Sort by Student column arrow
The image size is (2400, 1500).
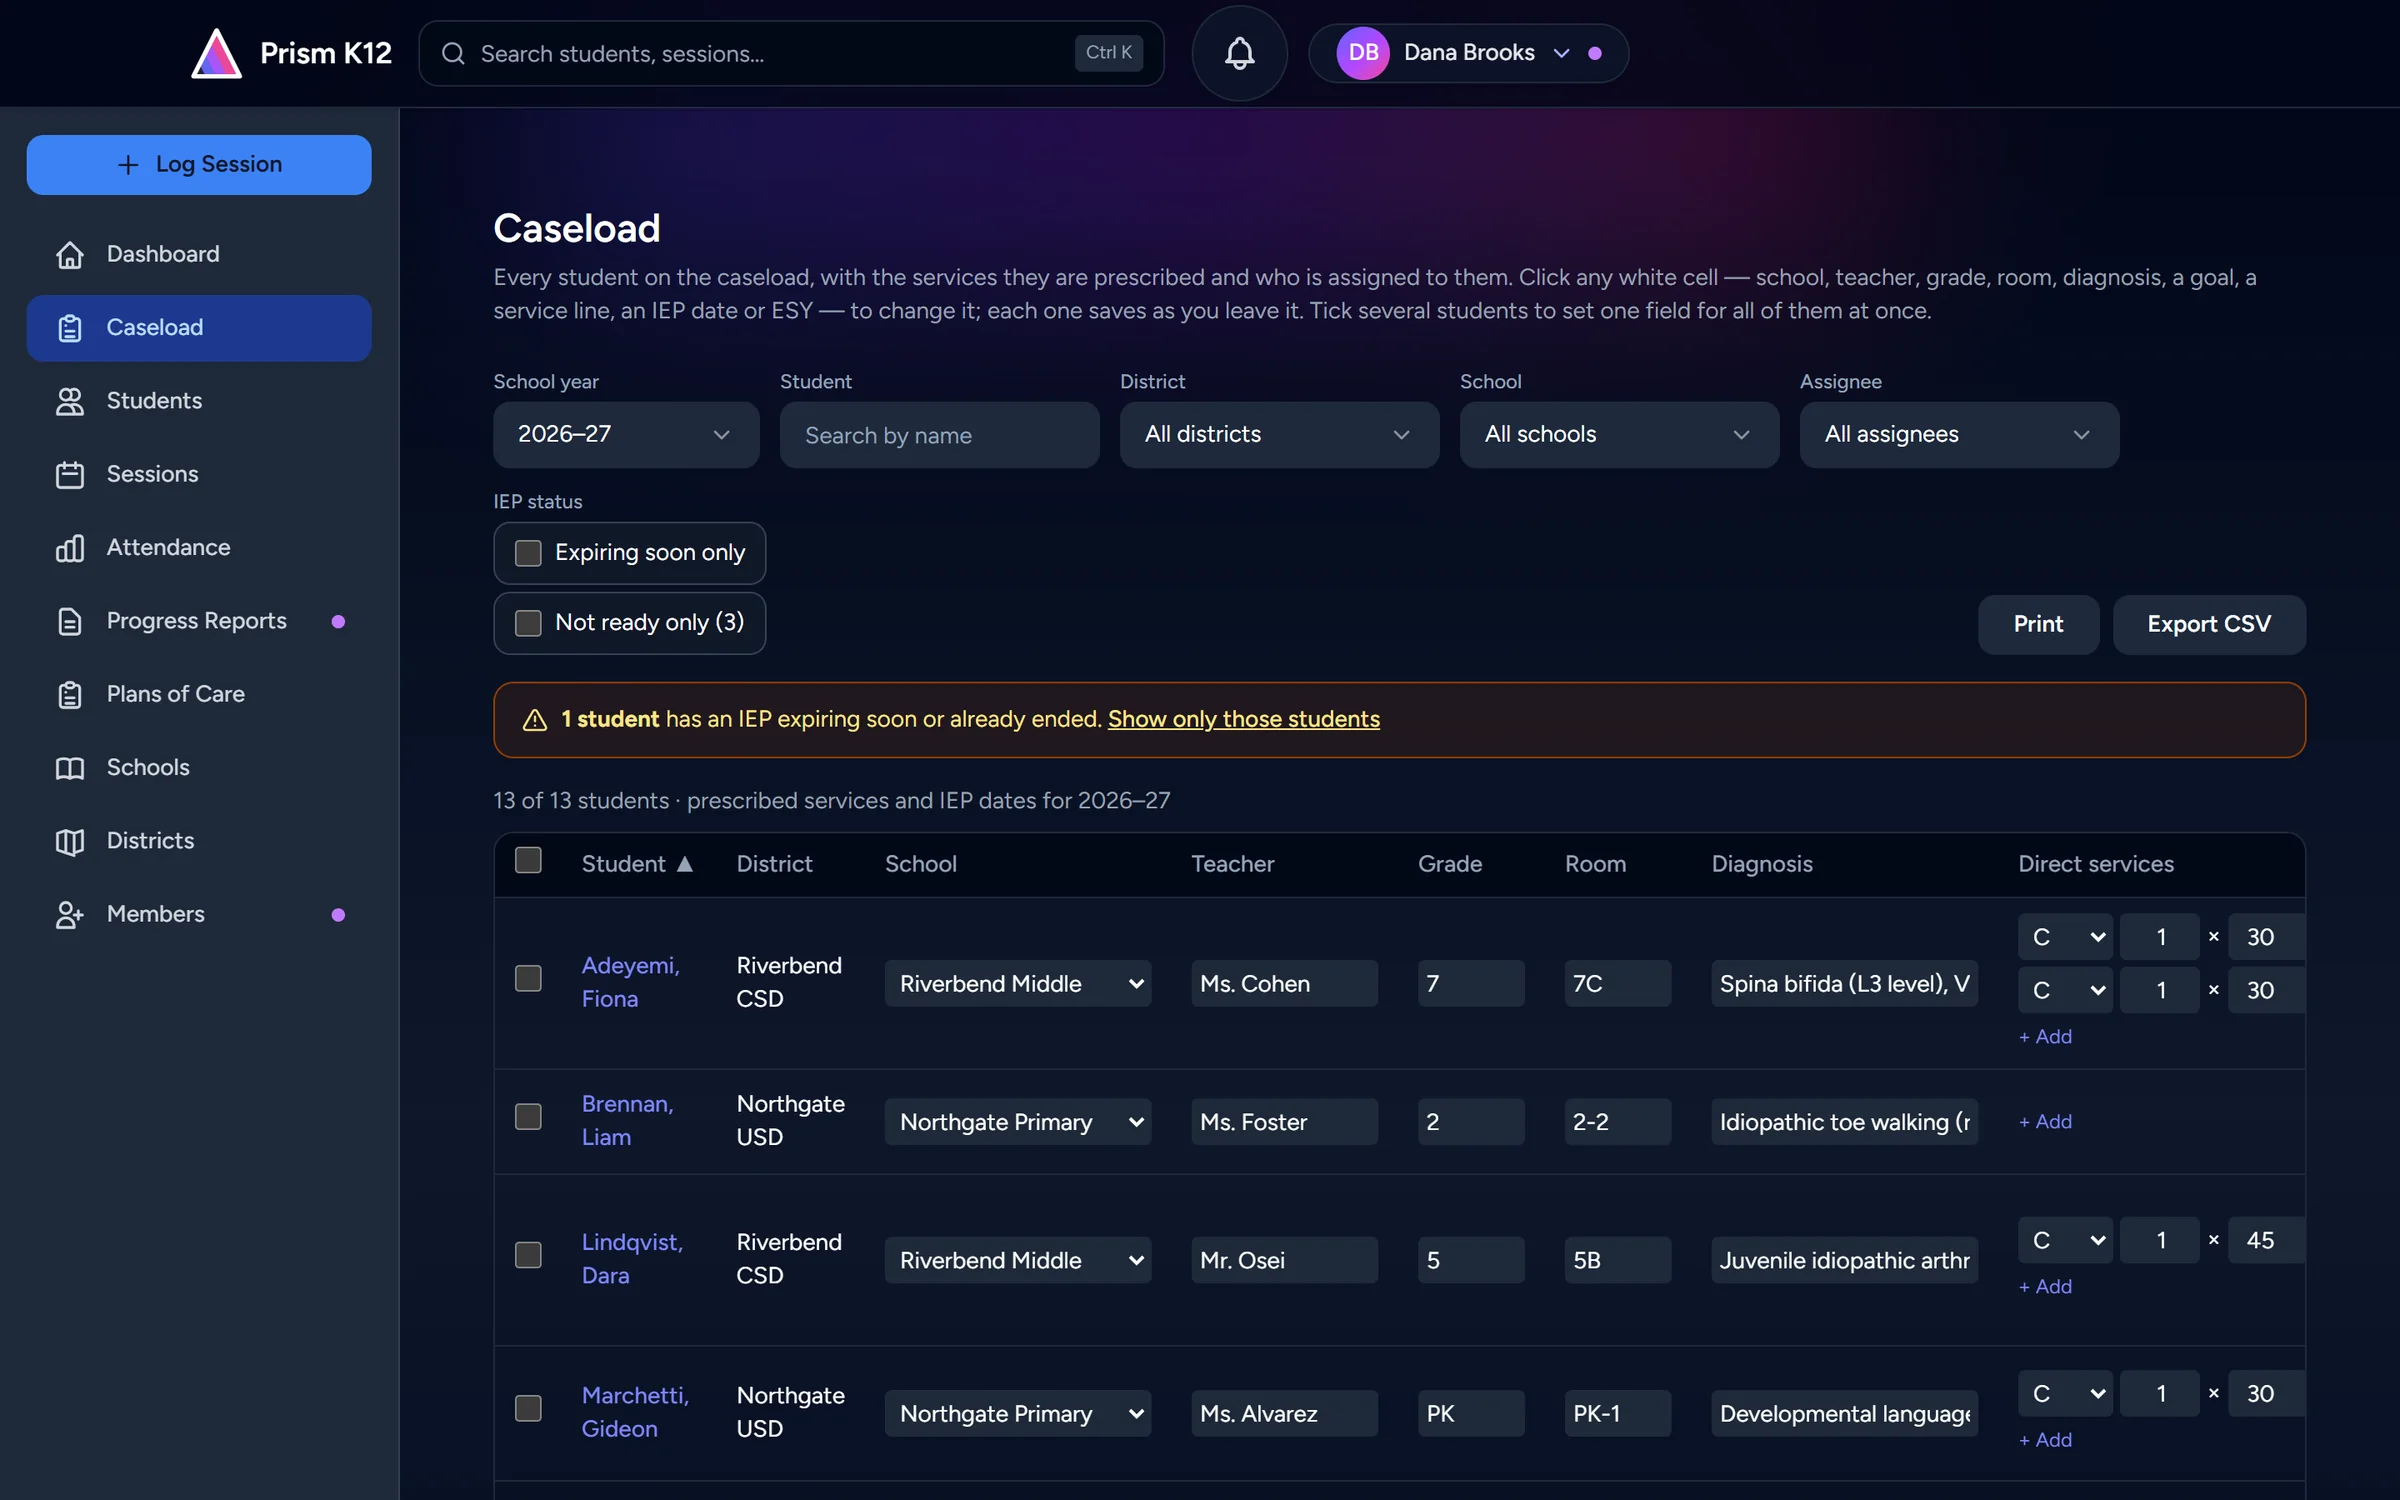point(685,864)
